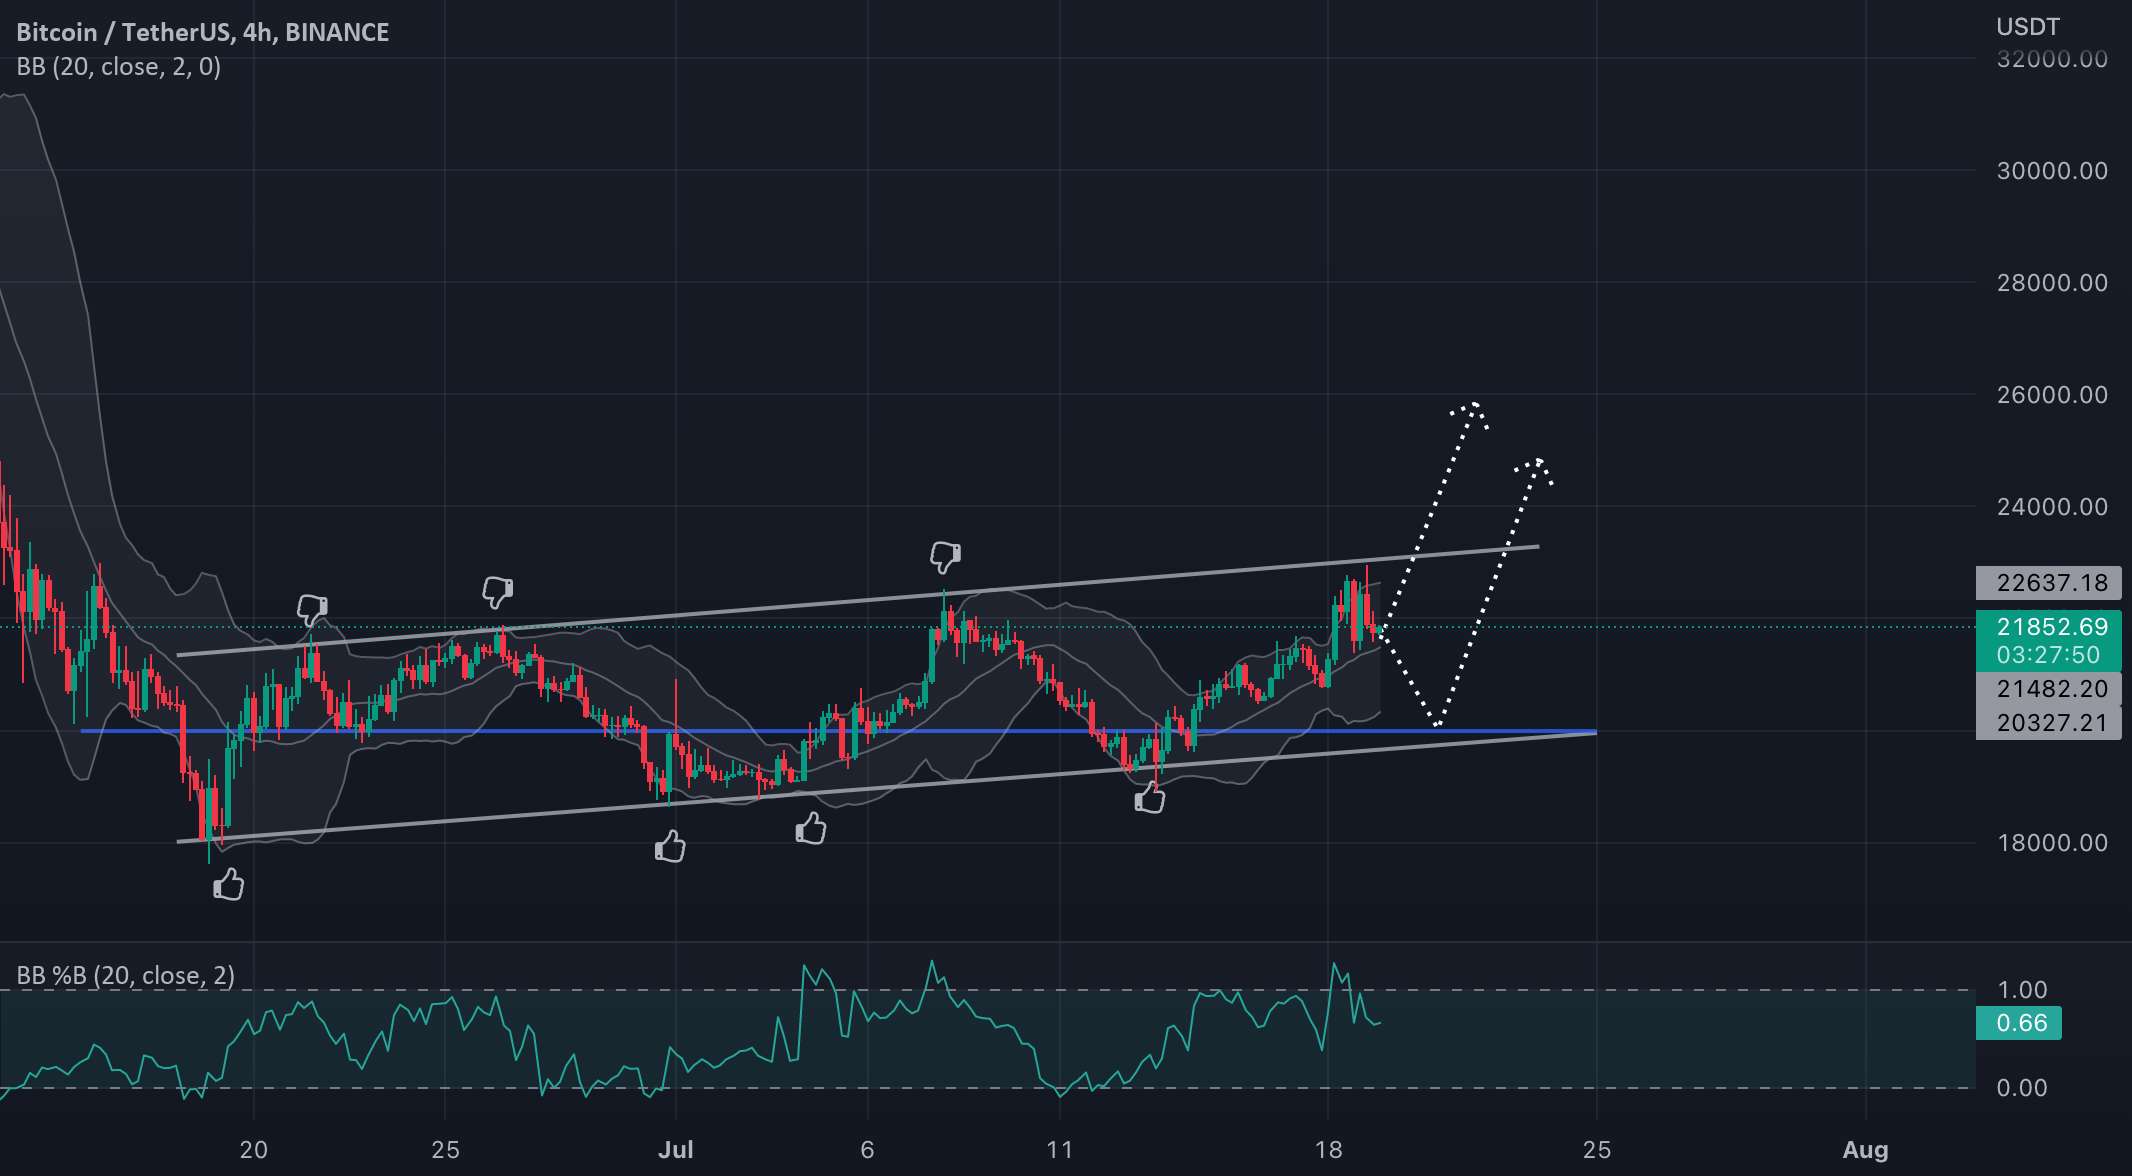Click the 26000.00 price axis label
This screenshot has height=1176, width=2132.
point(2052,395)
